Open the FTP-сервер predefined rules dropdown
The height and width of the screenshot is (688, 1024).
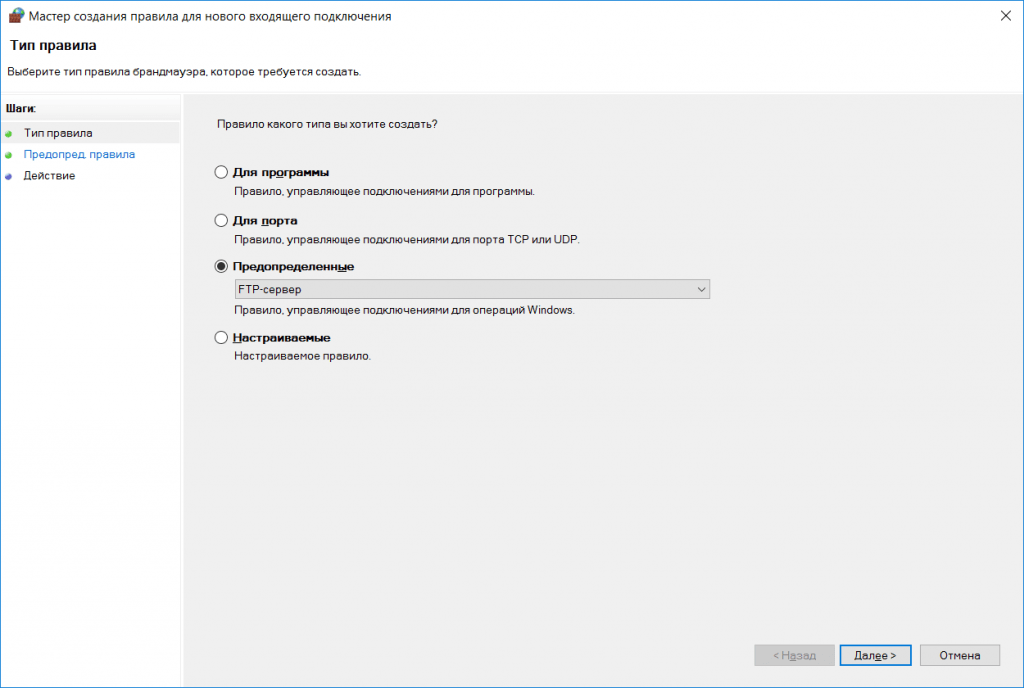click(x=472, y=289)
